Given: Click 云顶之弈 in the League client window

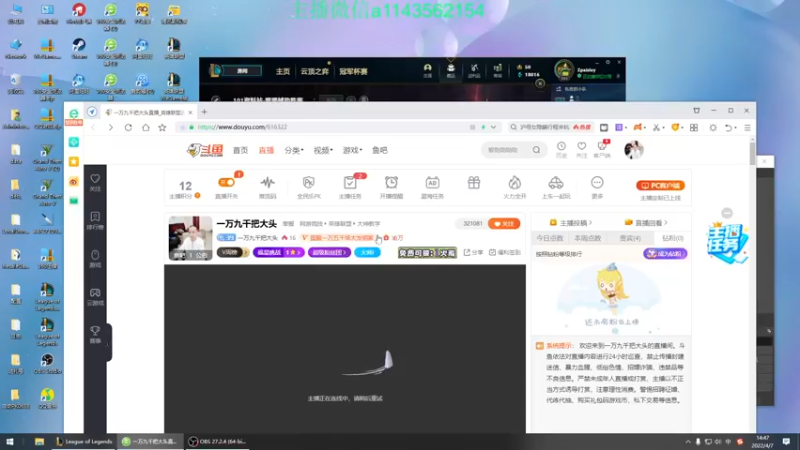Looking at the screenshot, I should click(x=315, y=71).
